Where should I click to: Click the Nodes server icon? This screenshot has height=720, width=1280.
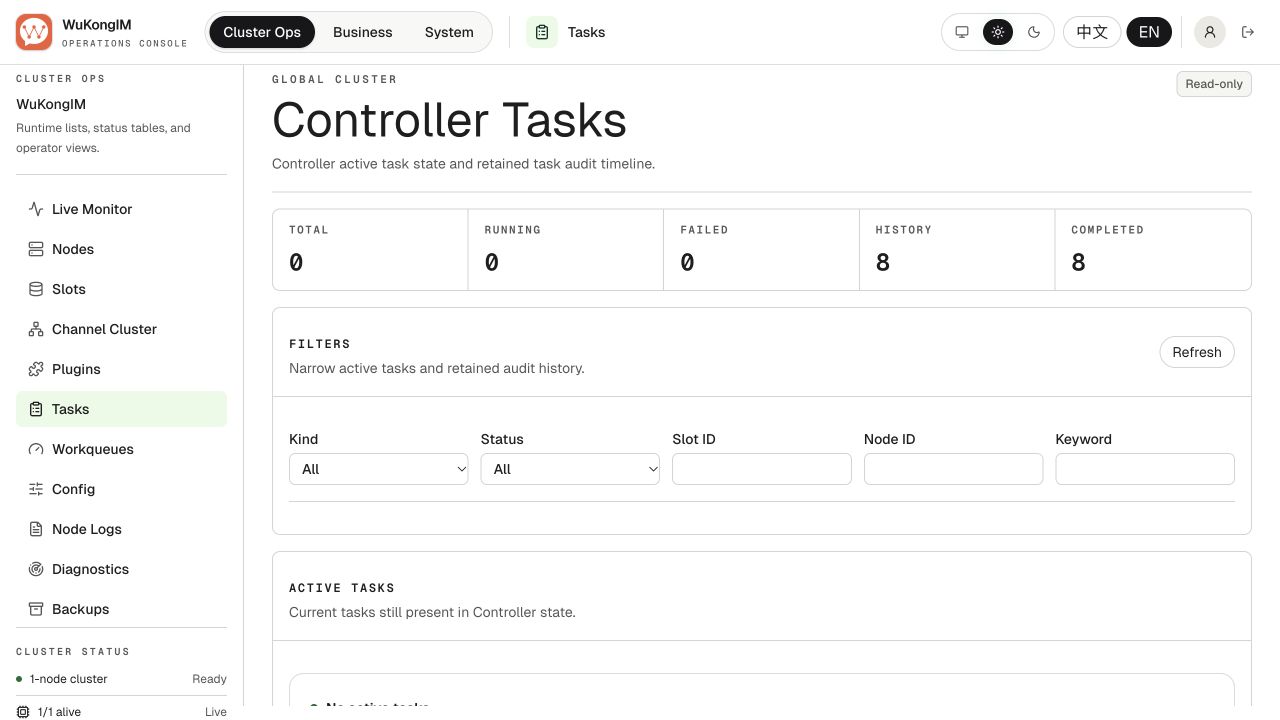point(36,249)
